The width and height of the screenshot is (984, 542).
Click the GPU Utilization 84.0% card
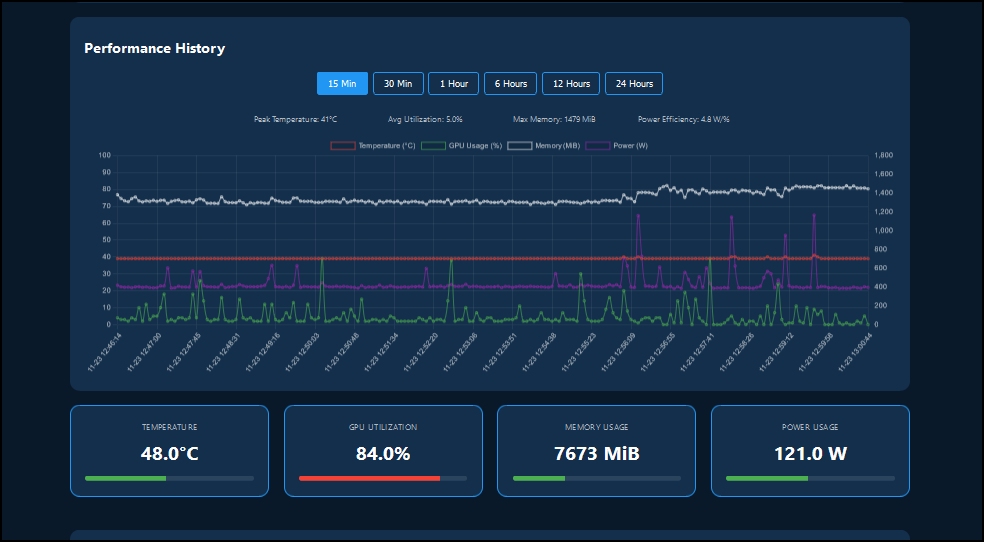[x=383, y=450]
